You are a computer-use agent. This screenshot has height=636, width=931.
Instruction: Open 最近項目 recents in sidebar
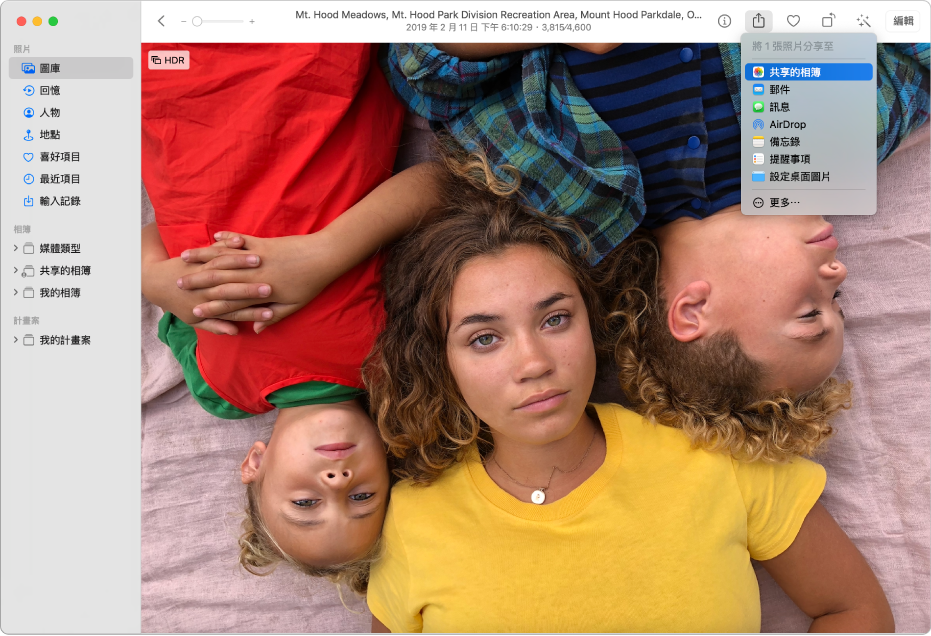71,179
